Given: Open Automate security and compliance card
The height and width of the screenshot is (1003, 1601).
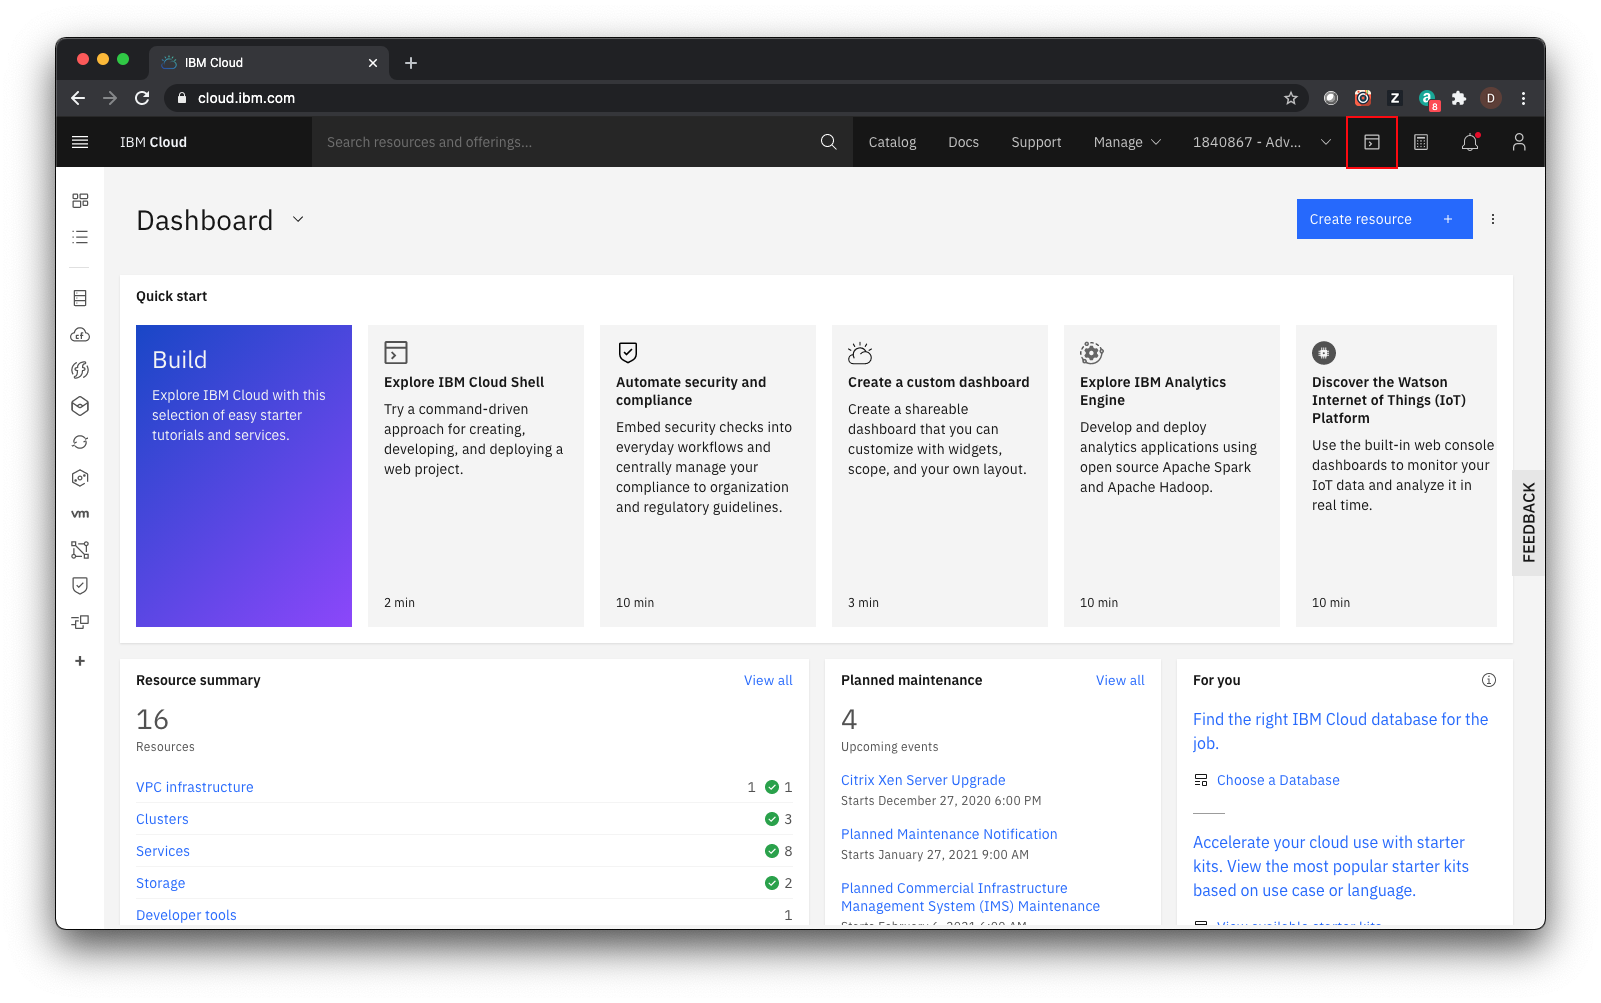Looking at the screenshot, I should pos(708,476).
